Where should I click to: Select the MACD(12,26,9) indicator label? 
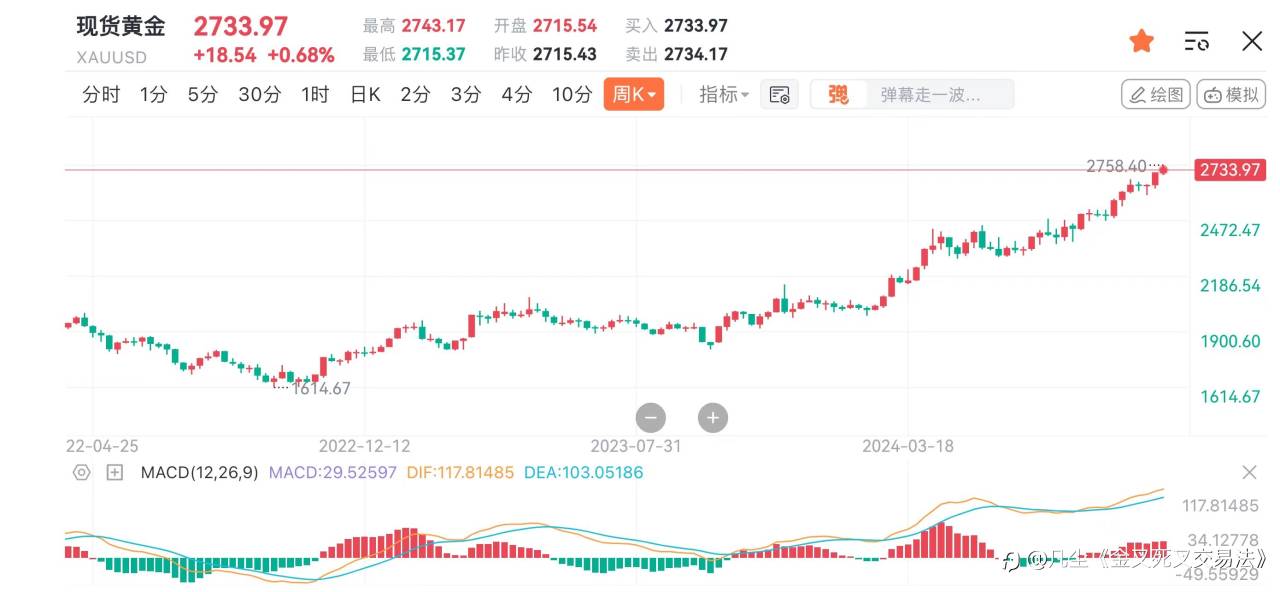tap(199, 472)
